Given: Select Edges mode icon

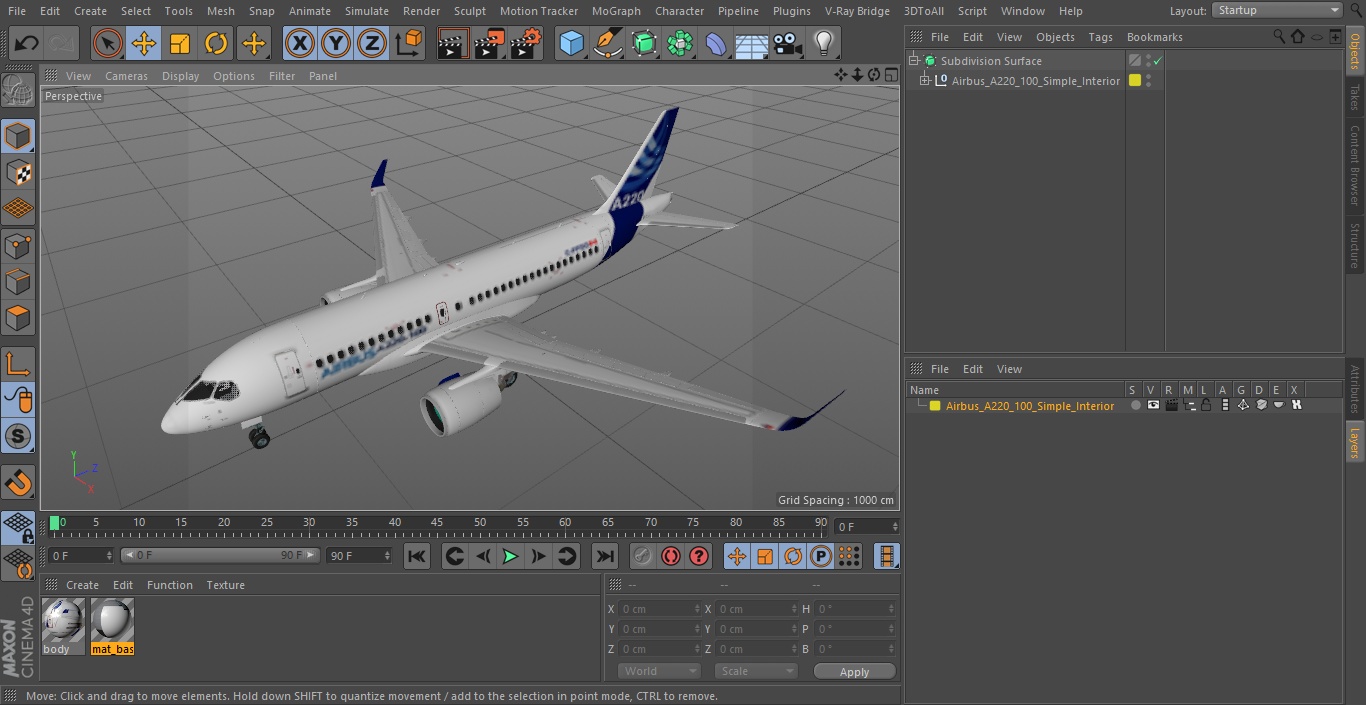Looking at the screenshot, I should coord(18,282).
